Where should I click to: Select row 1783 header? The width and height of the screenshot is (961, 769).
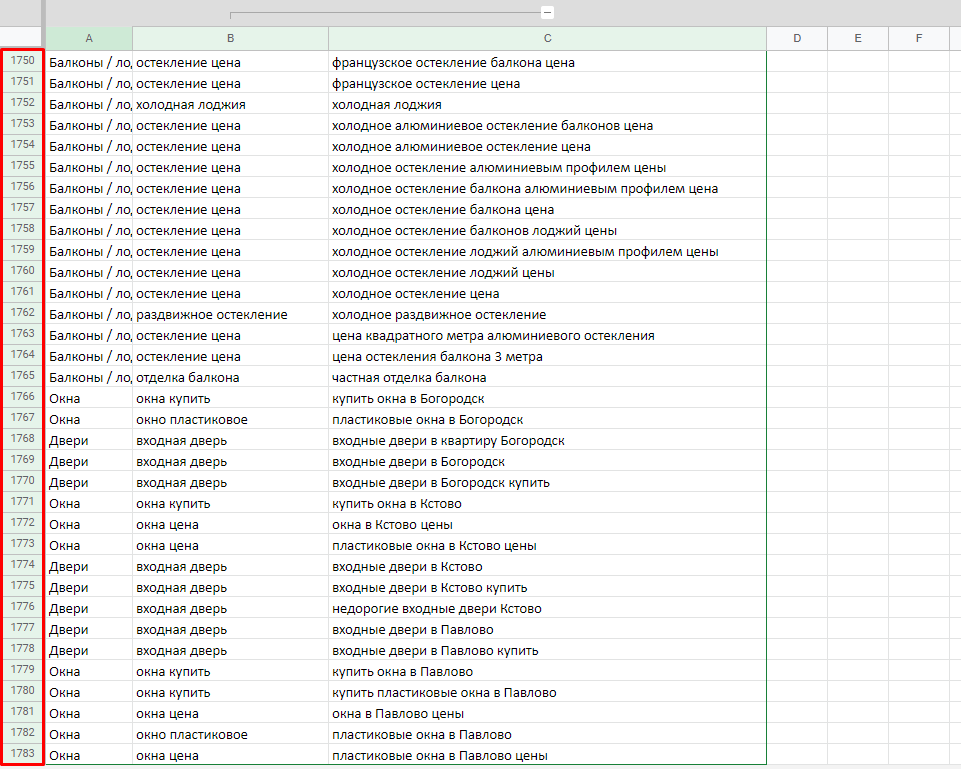click(x=23, y=754)
